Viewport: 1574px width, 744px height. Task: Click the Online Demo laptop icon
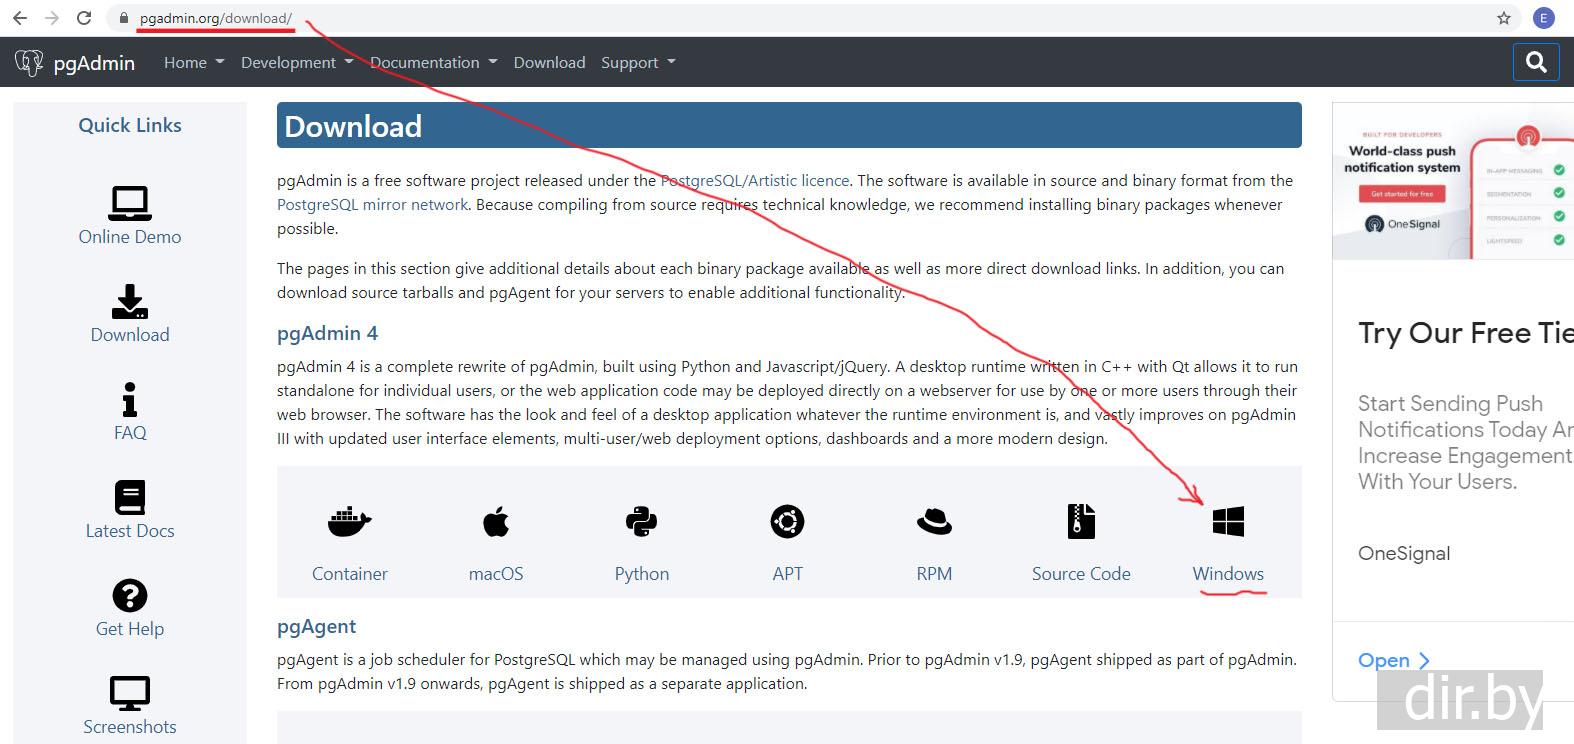click(130, 203)
